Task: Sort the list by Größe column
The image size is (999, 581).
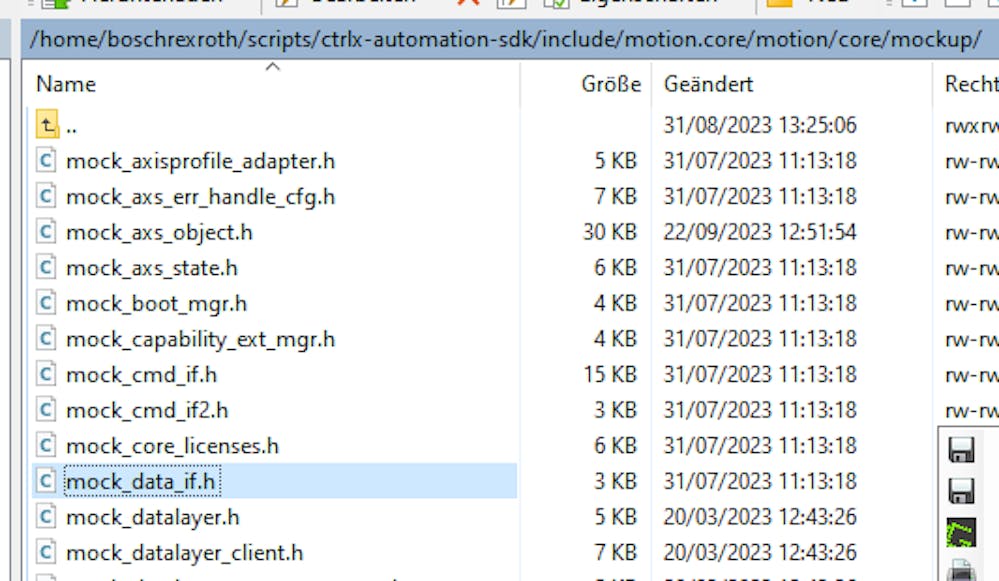Action: 610,85
